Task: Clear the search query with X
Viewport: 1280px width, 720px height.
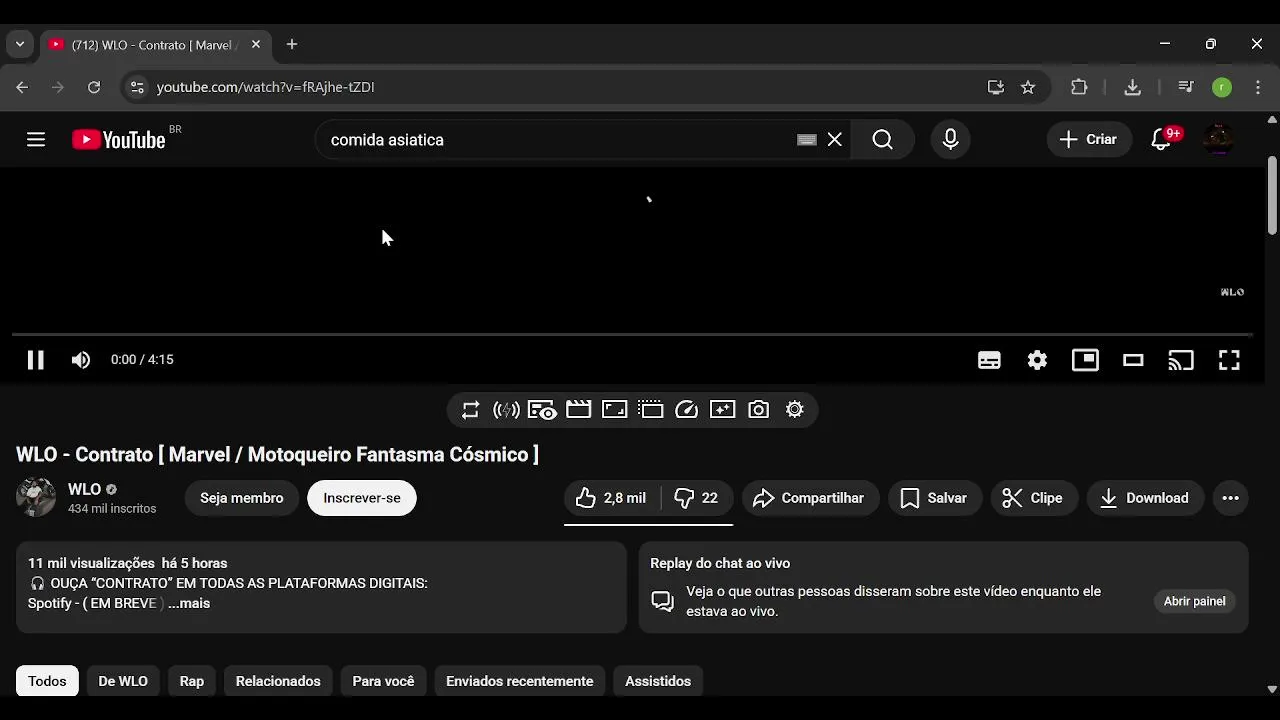Action: click(835, 140)
